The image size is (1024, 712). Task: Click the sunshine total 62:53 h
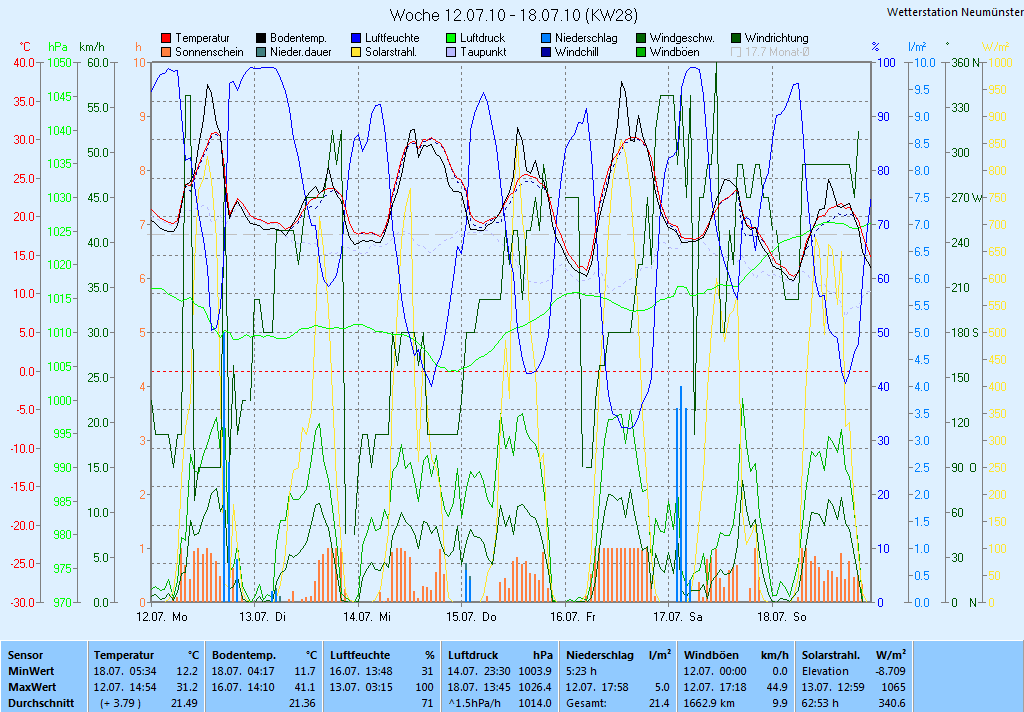click(820, 704)
